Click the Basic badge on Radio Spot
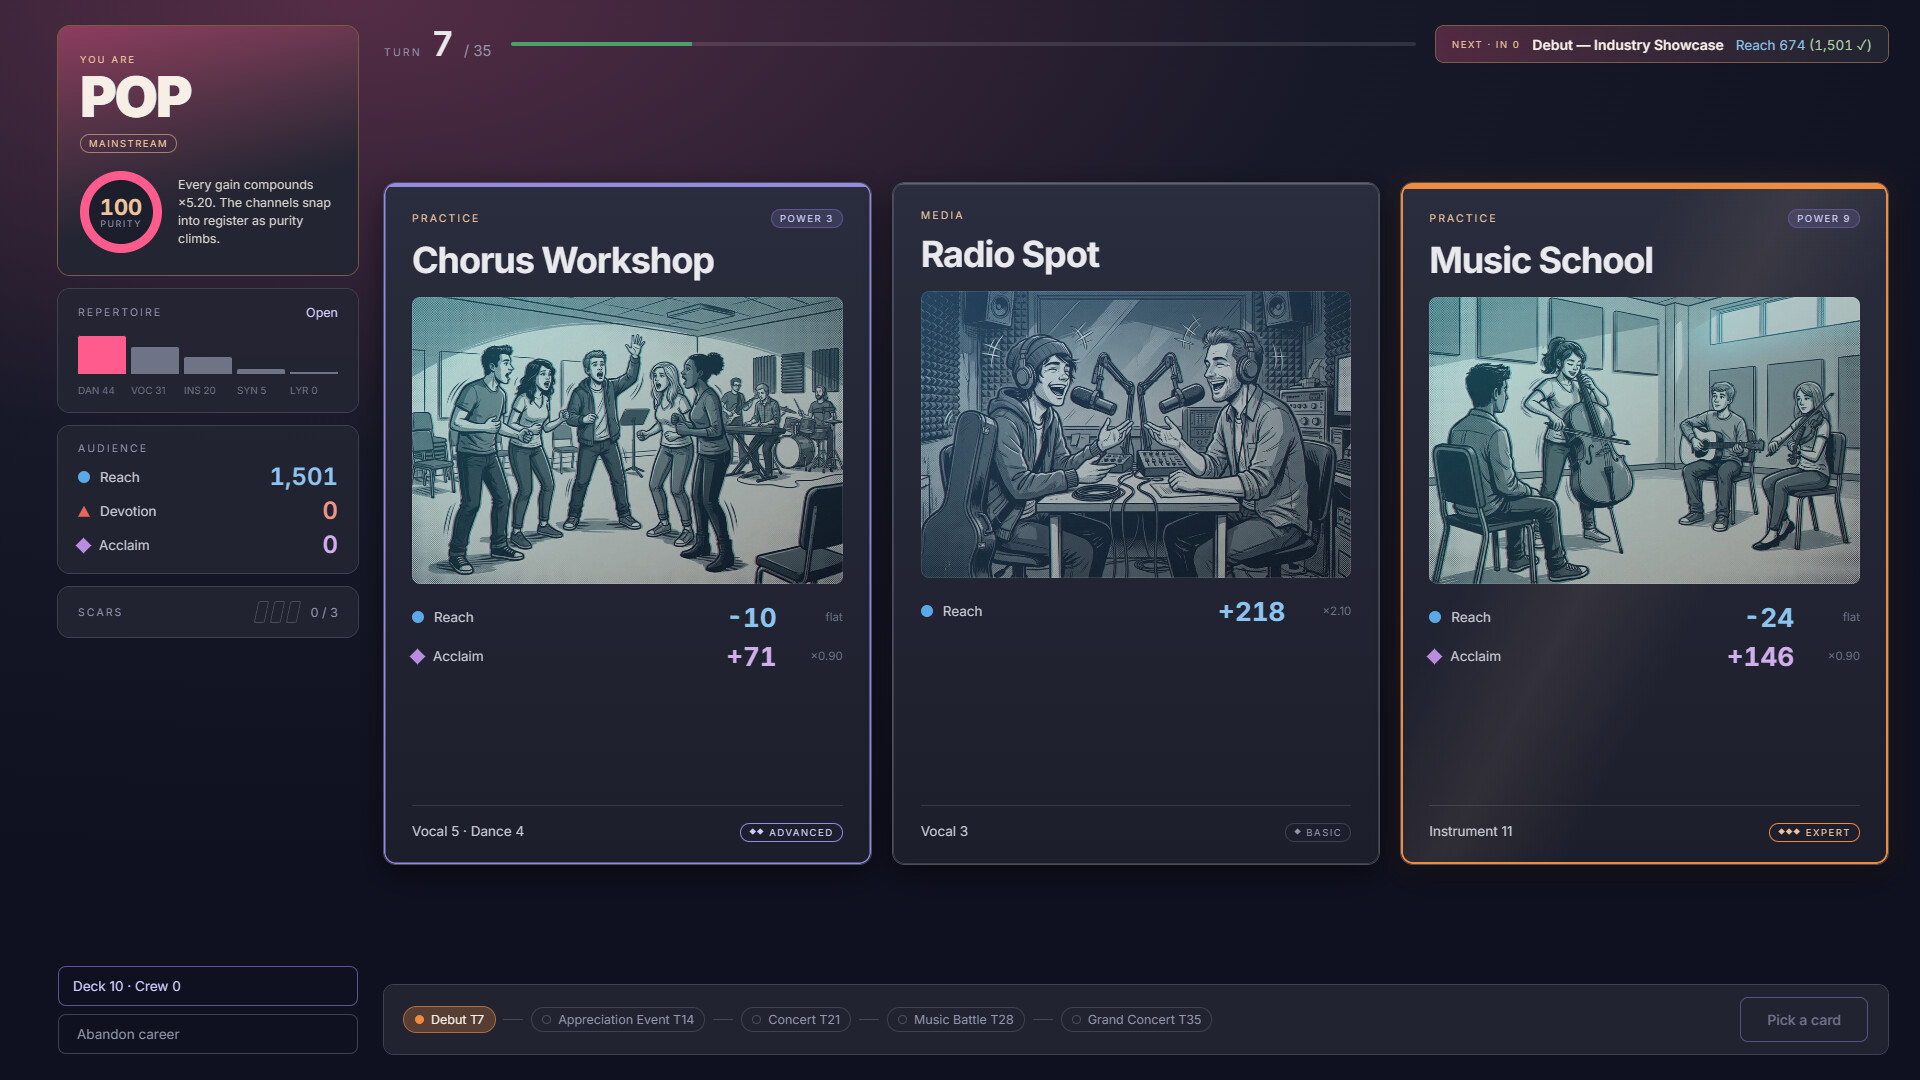Screen dimensions: 1920x1080 point(1317,832)
